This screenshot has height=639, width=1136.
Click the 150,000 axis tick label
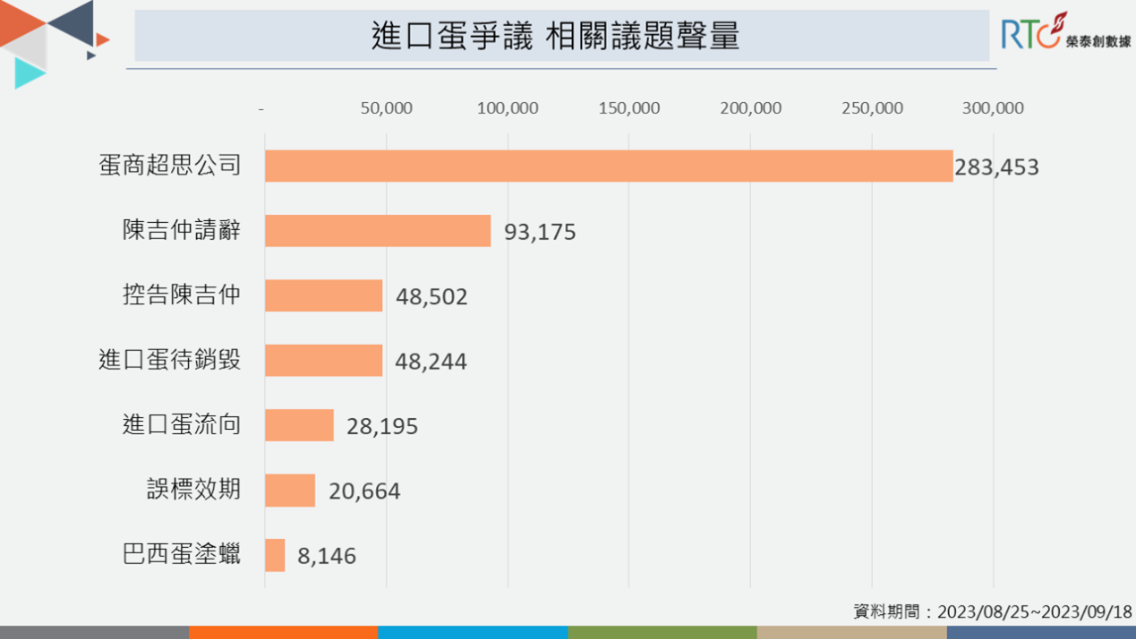[629, 108]
